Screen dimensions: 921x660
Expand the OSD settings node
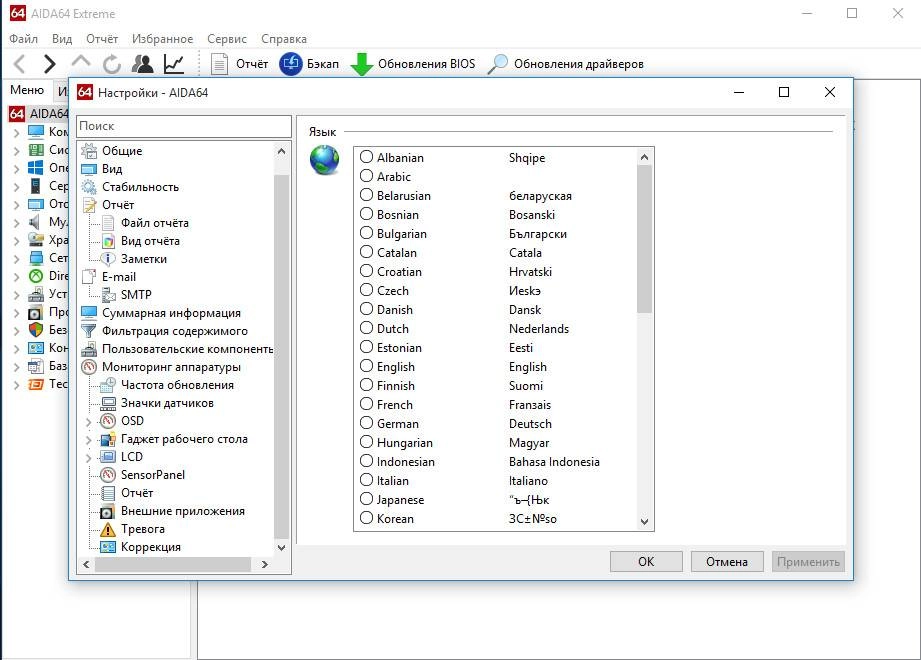click(x=89, y=422)
